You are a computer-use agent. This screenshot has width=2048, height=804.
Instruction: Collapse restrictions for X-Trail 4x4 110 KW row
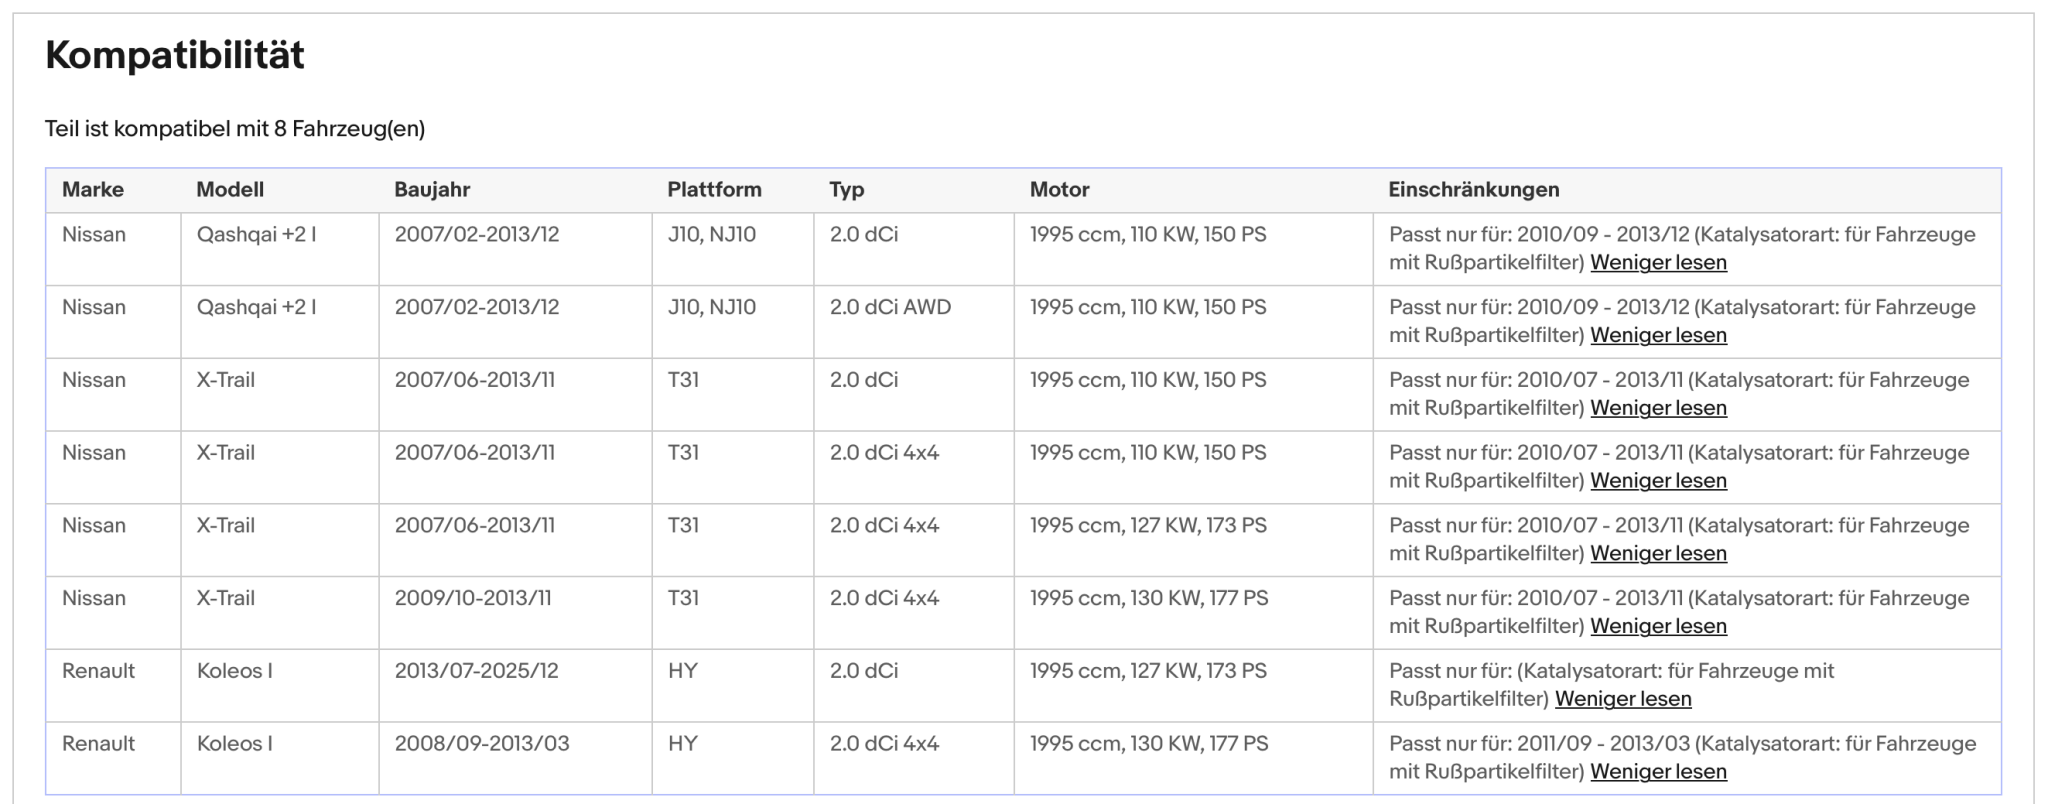[1658, 481]
